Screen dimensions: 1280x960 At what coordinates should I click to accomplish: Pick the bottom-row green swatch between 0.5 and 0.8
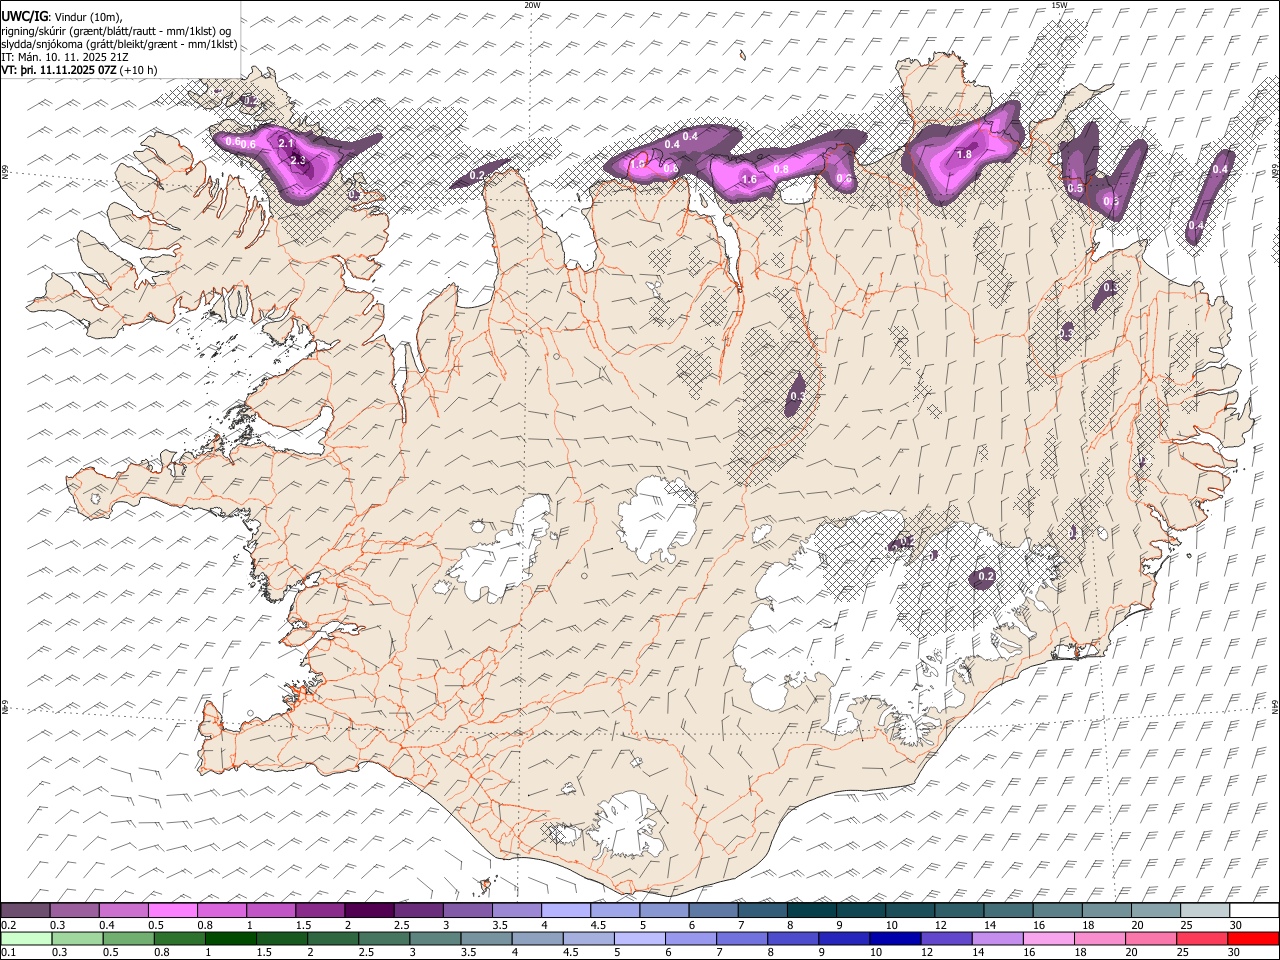click(128, 938)
